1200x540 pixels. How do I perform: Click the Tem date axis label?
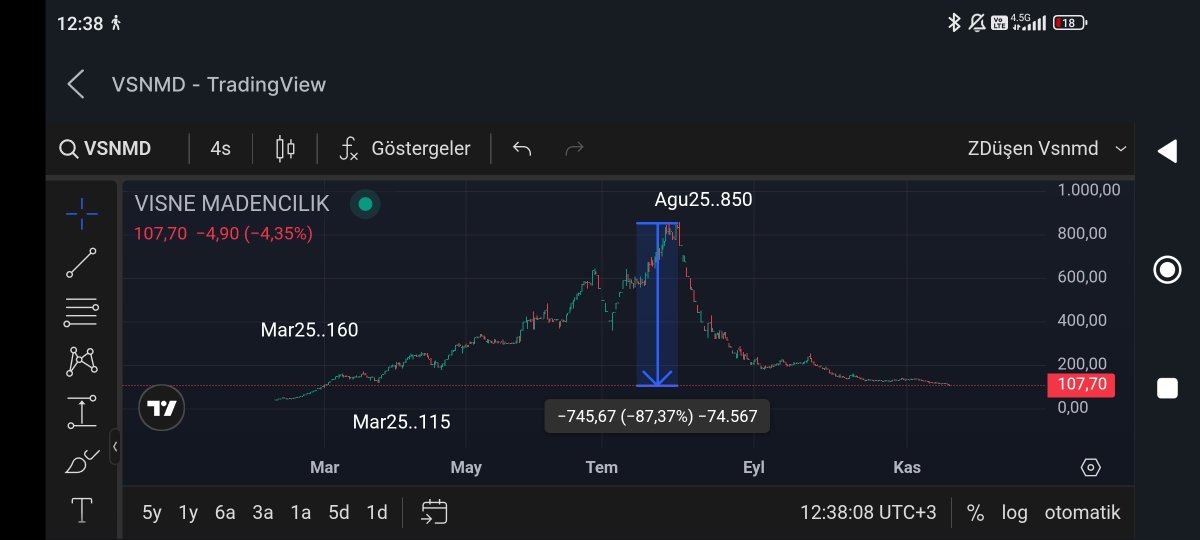pyautogui.click(x=602, y=467)
